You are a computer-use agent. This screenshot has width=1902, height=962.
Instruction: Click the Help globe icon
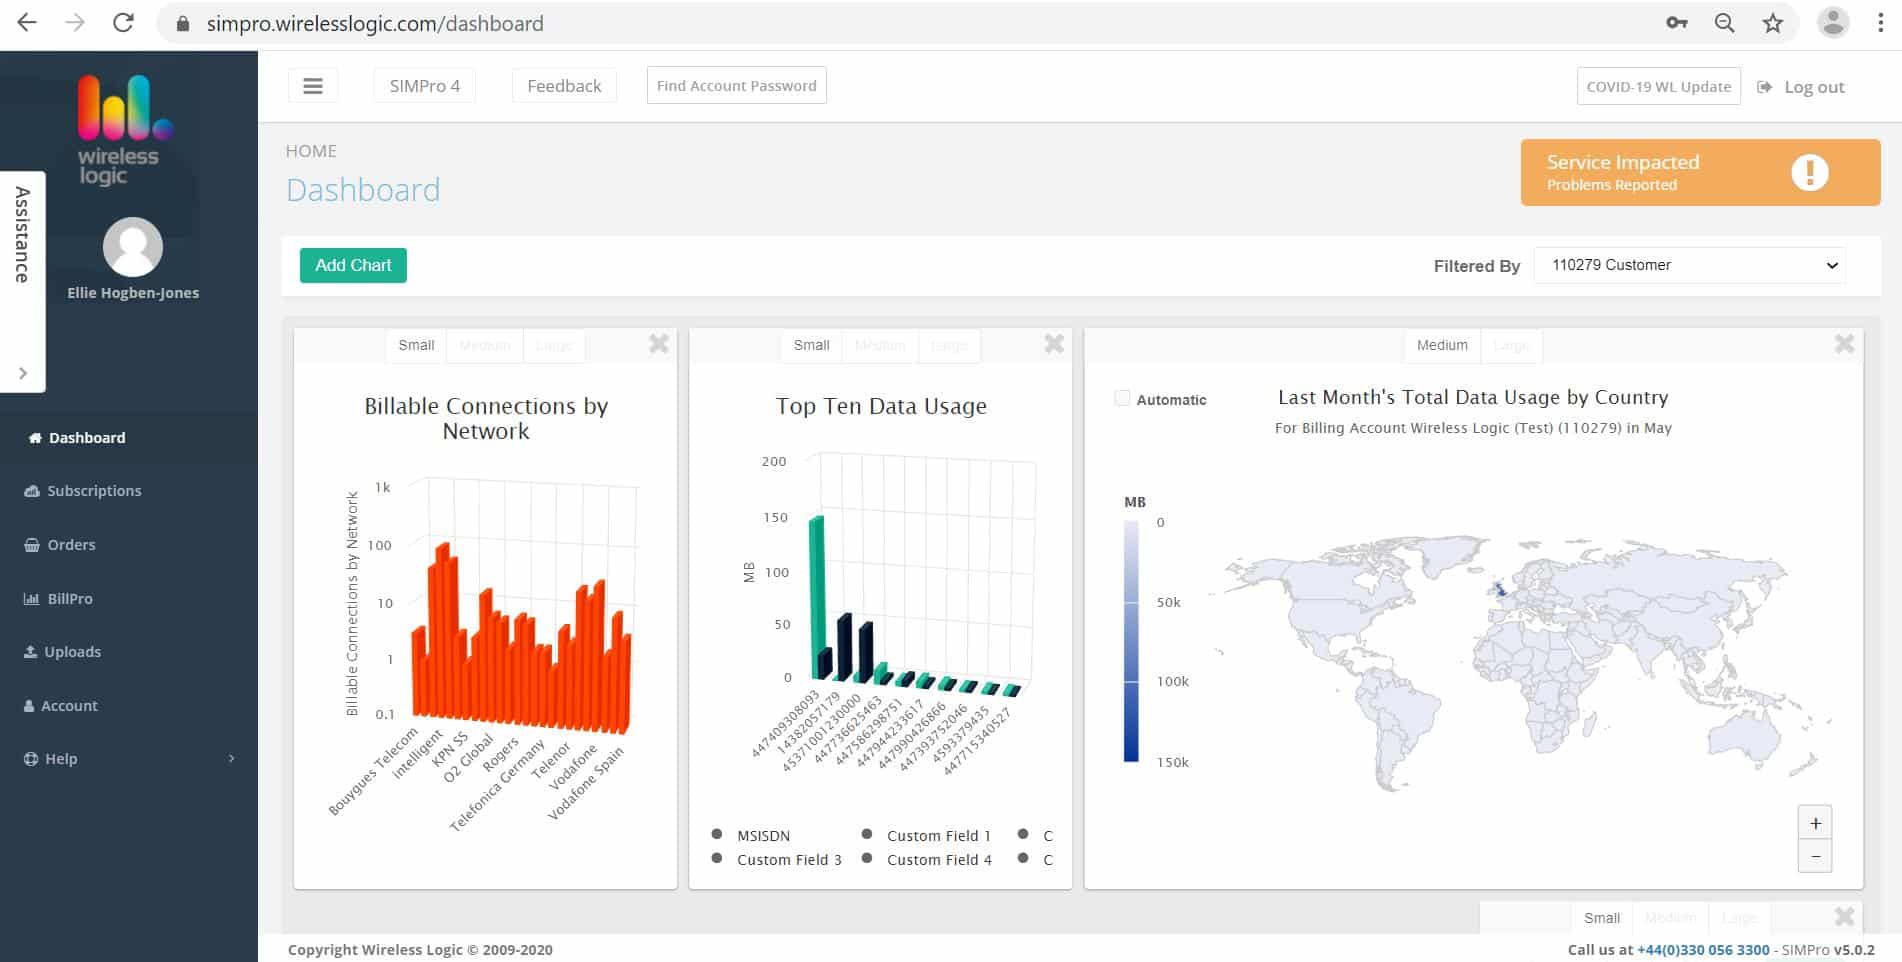click(31, 759)
